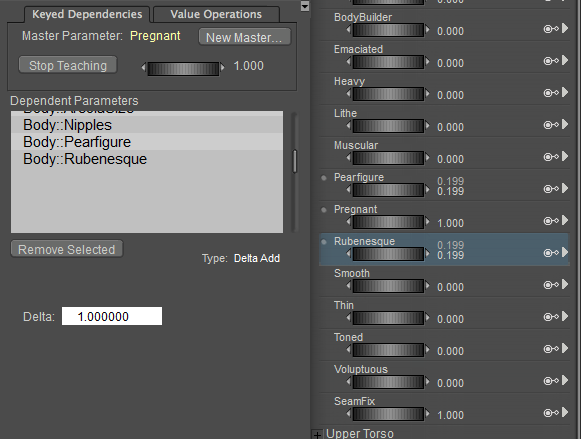Image resolution: width=581 pixels, height=439 pixels.
Task: Click Remove Selected button
Action: [67, 249]
